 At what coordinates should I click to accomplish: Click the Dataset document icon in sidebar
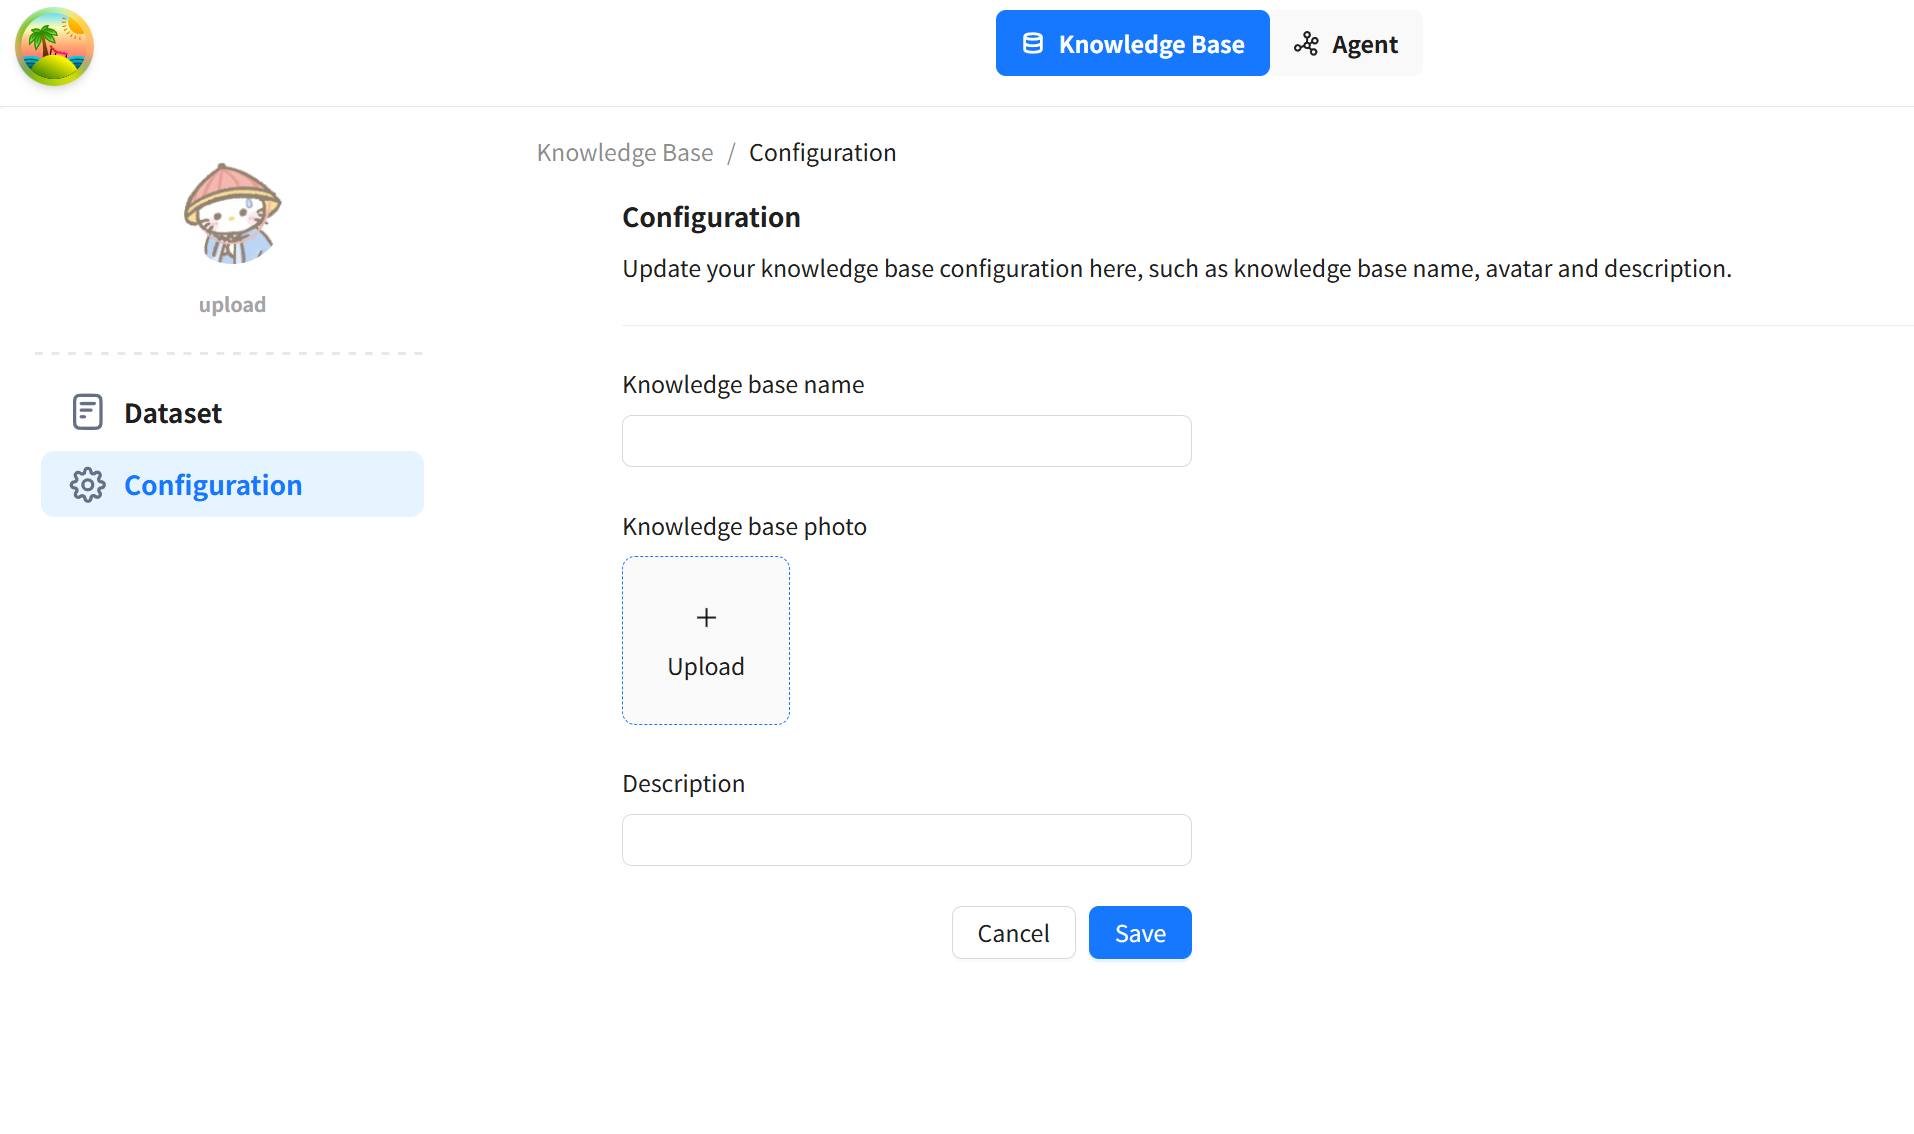(88, 412)
